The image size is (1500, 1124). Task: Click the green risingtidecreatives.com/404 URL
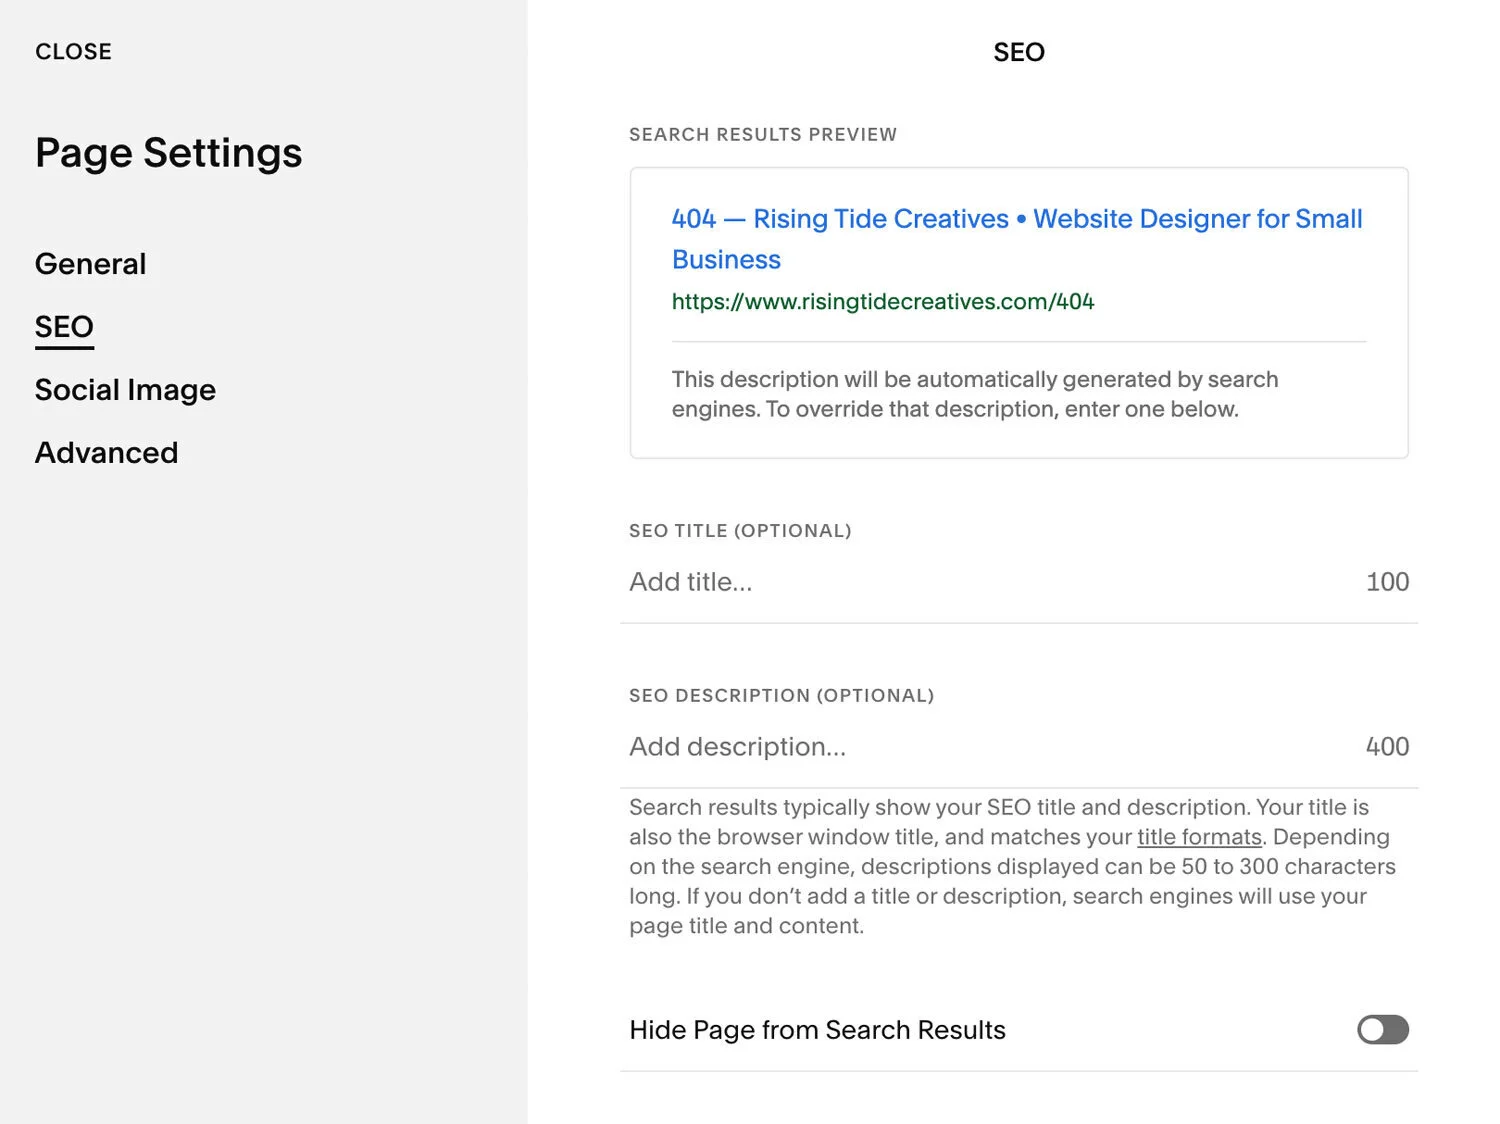tap(883, 302)
